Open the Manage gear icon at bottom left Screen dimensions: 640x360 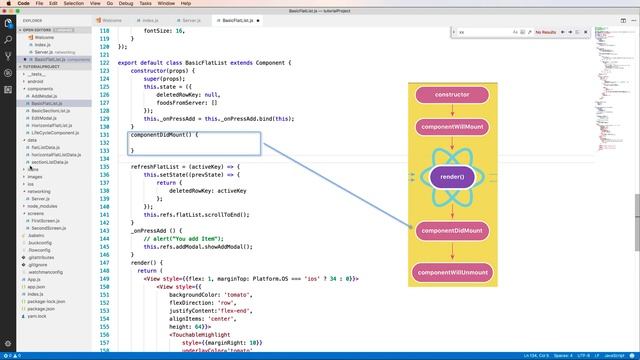[8, 344]
